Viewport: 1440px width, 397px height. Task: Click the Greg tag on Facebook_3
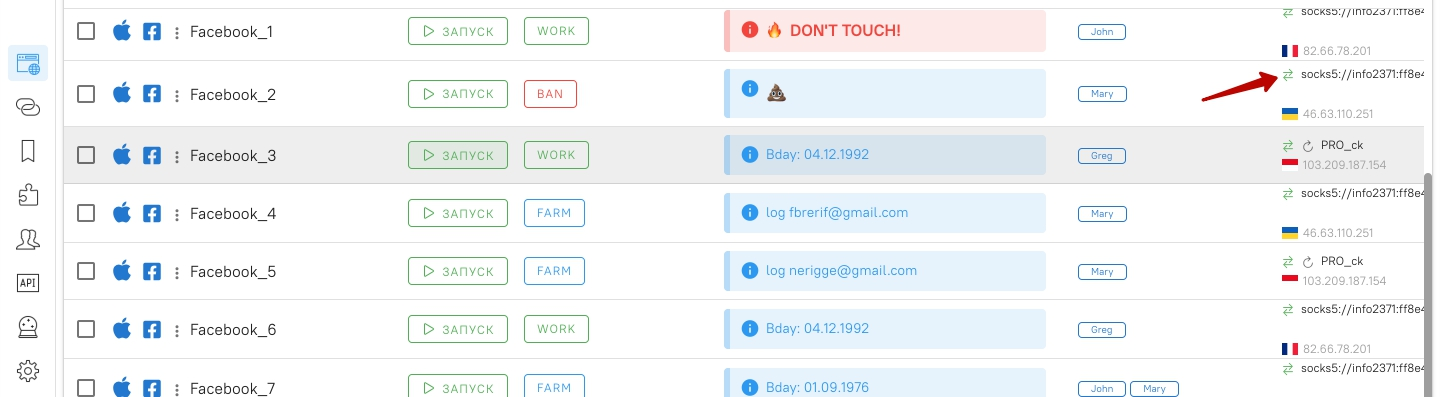(1102, 156)
